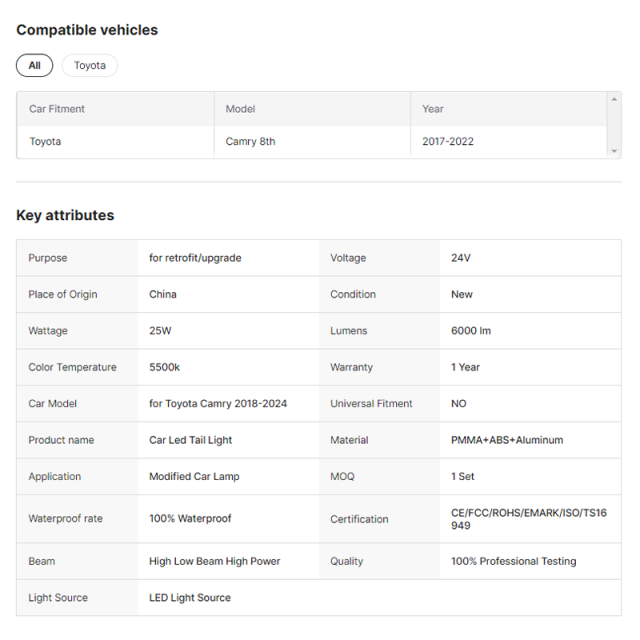Click the Car Led Tail Light product name

(191, 440)
